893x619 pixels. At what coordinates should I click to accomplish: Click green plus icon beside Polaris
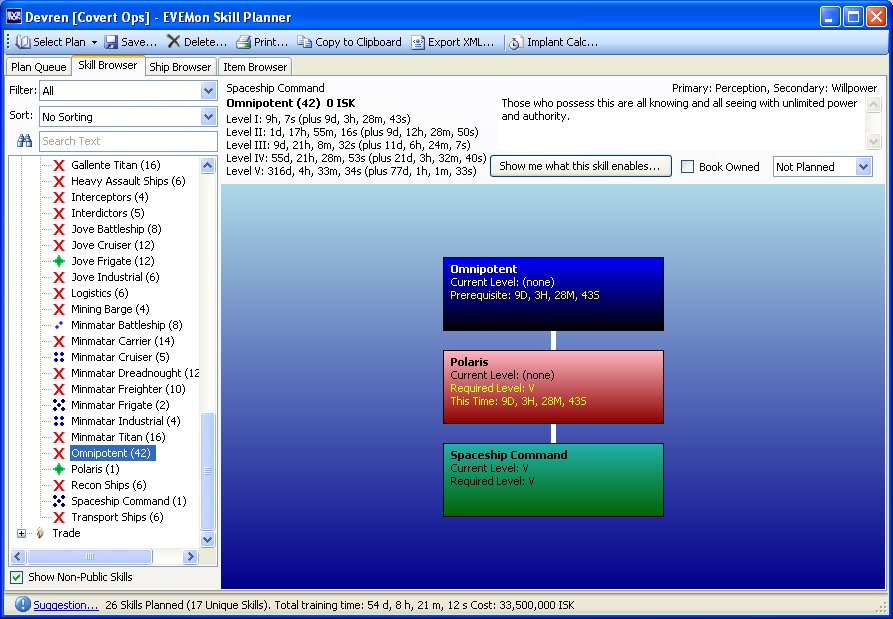coord(59,469)
